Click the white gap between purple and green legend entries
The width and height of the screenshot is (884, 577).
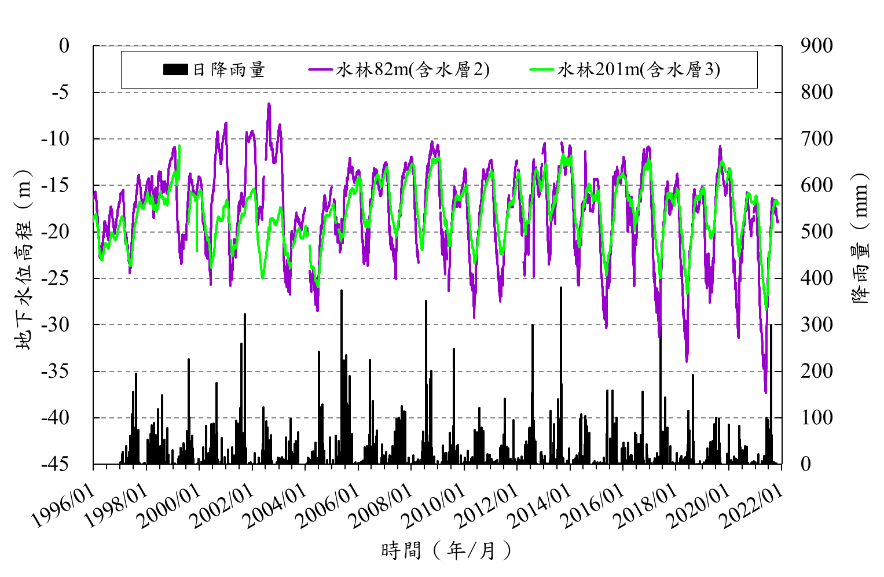point(510,70)
